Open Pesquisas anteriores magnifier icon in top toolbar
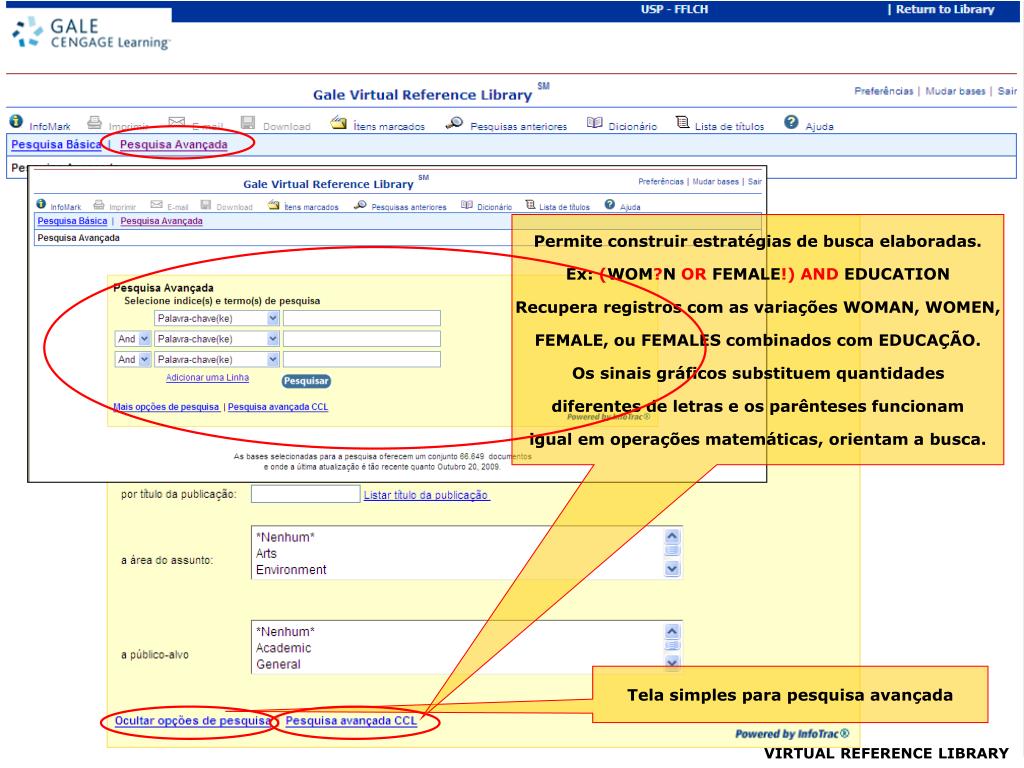1024x768 pixels. [454, 122]
